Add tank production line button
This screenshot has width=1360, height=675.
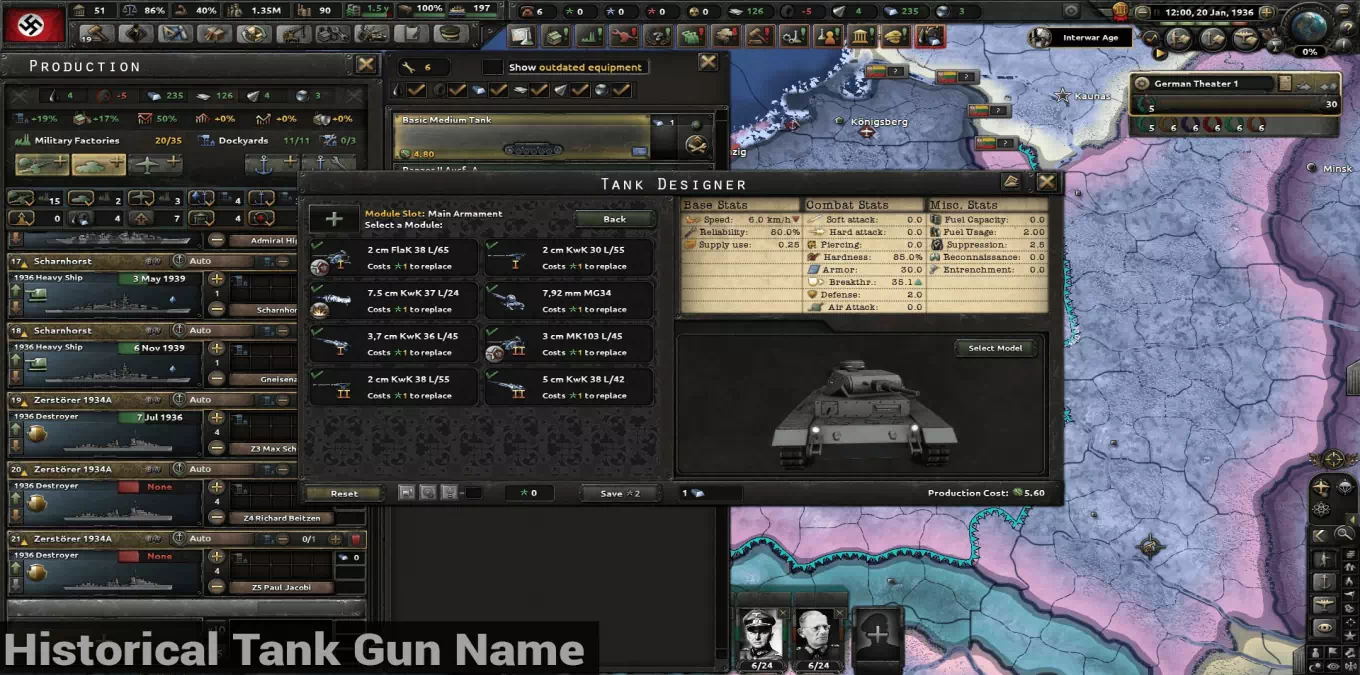(x=98, y=164)
